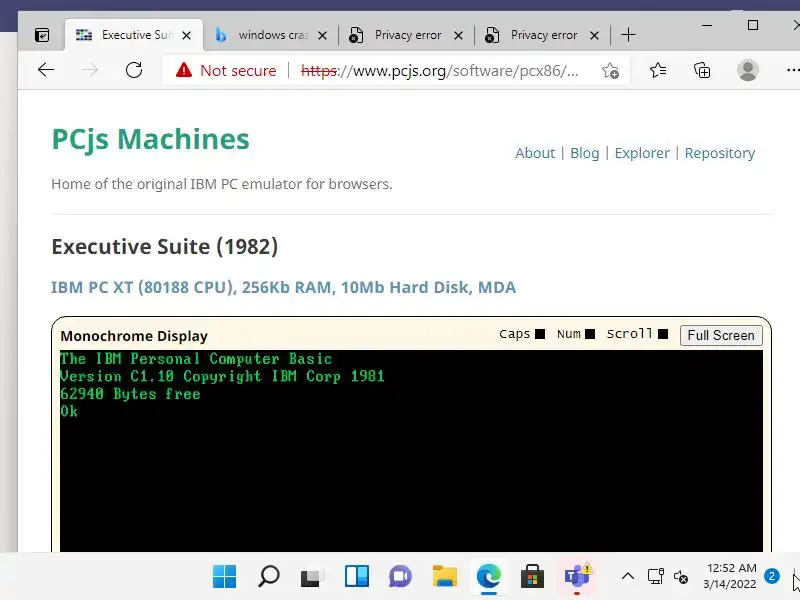This screenshot has width=800, height=600.
Task: Open Microsoft Teams from taskbar
Action: (x=577, y=577)
